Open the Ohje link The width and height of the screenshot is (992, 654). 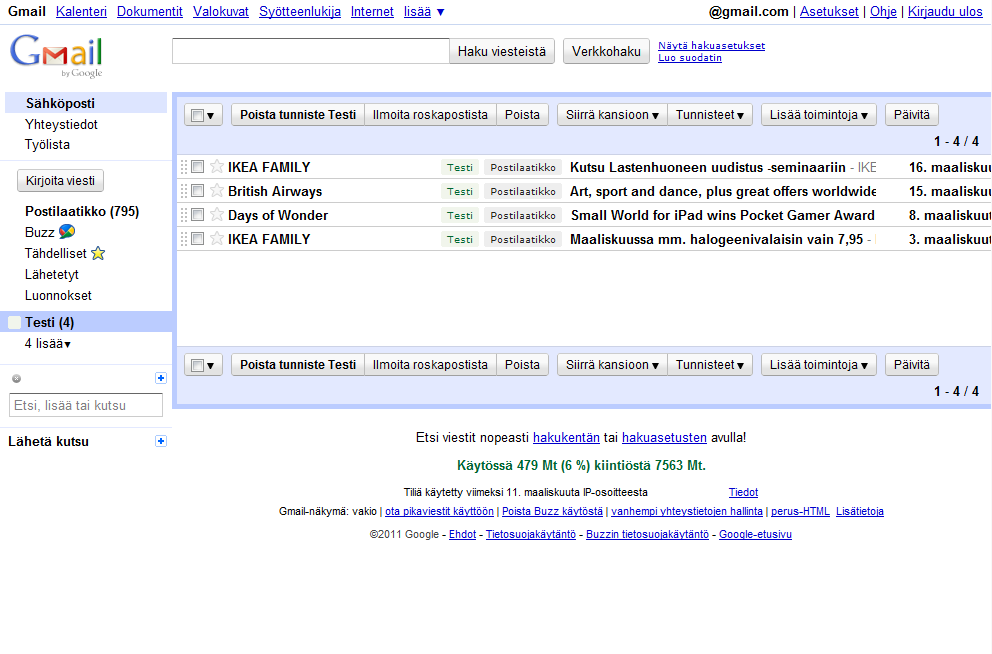[883, 11]
